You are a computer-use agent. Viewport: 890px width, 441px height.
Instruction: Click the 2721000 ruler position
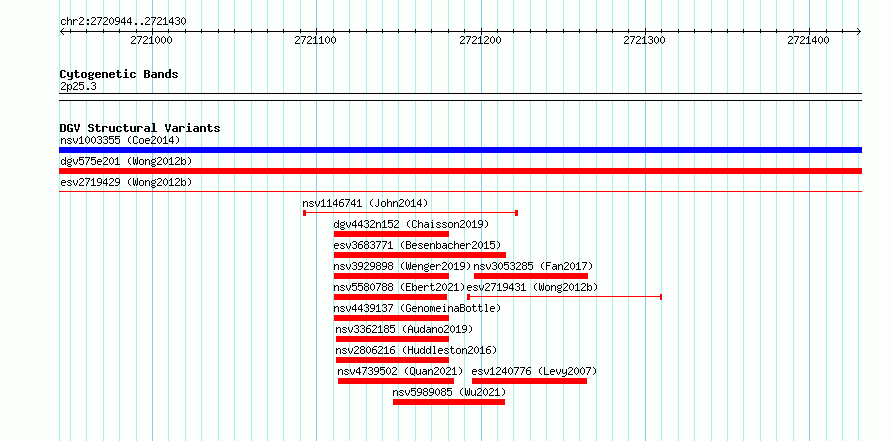pos(152,40)
